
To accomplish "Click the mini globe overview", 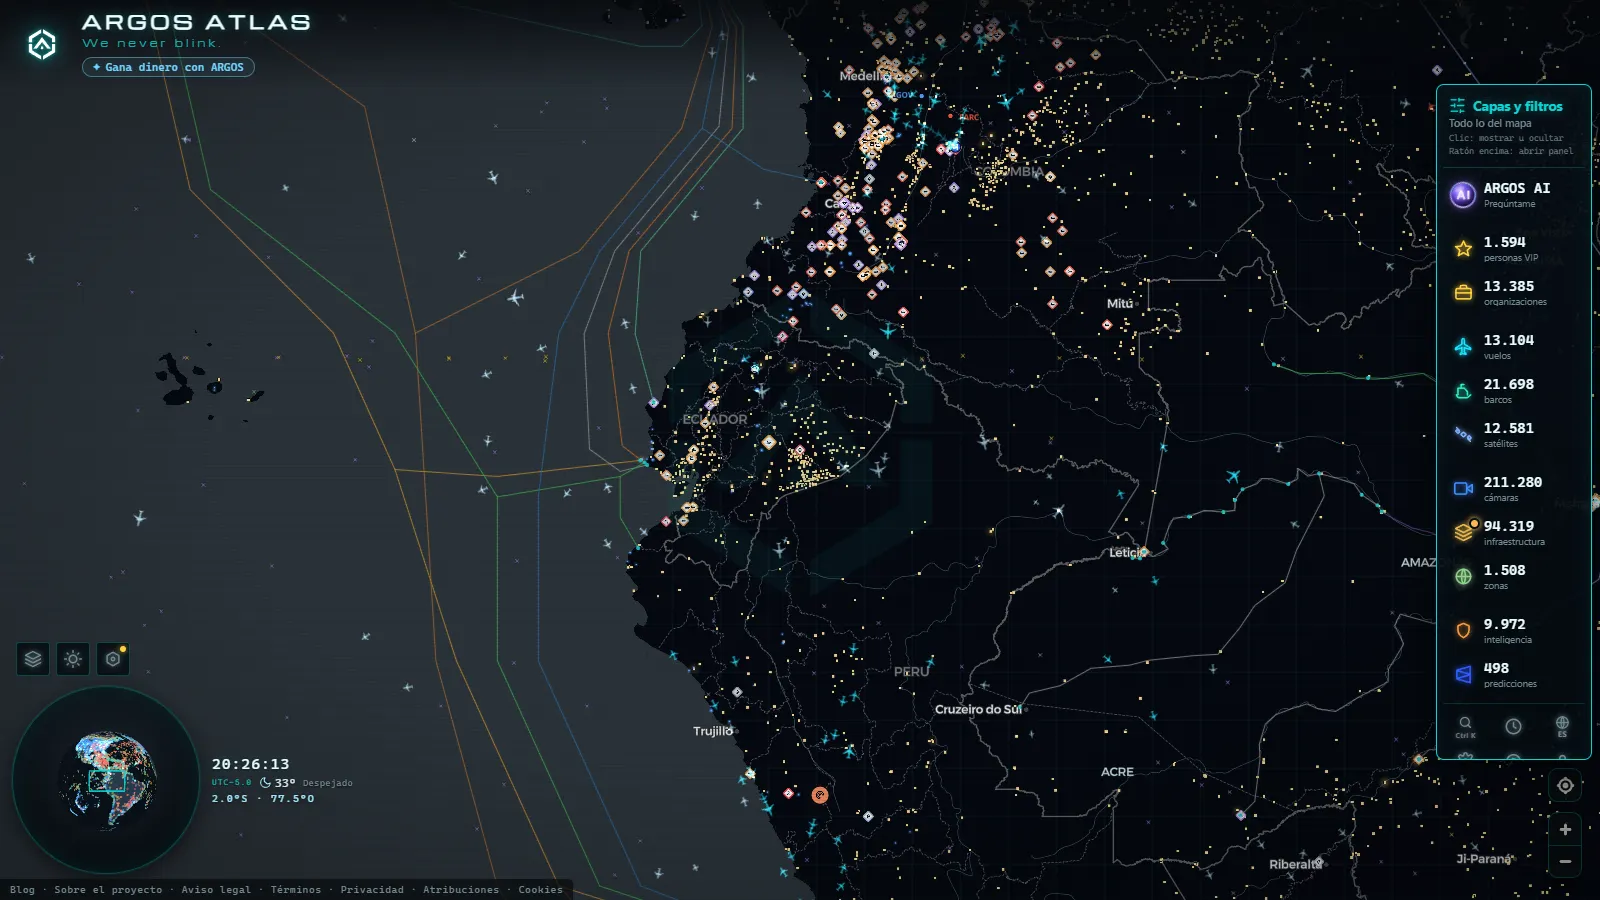I will coord(106,780).
